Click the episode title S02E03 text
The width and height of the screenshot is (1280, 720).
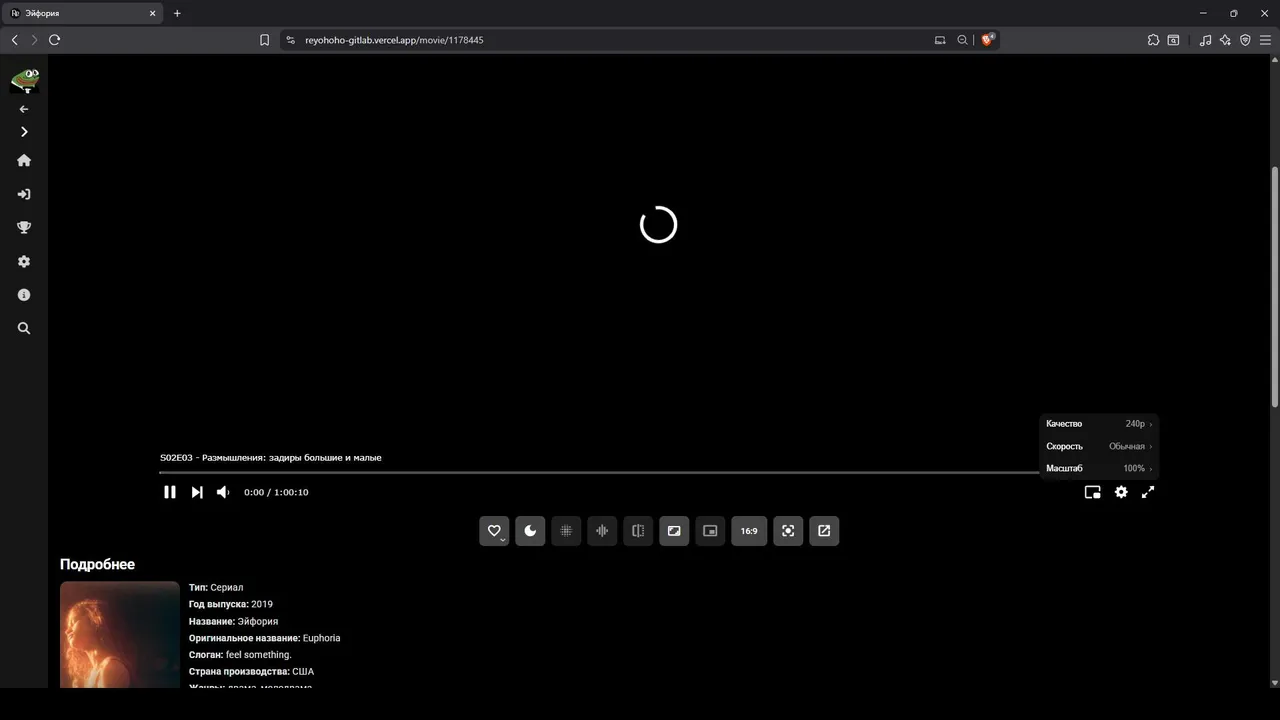pos(270,458)
